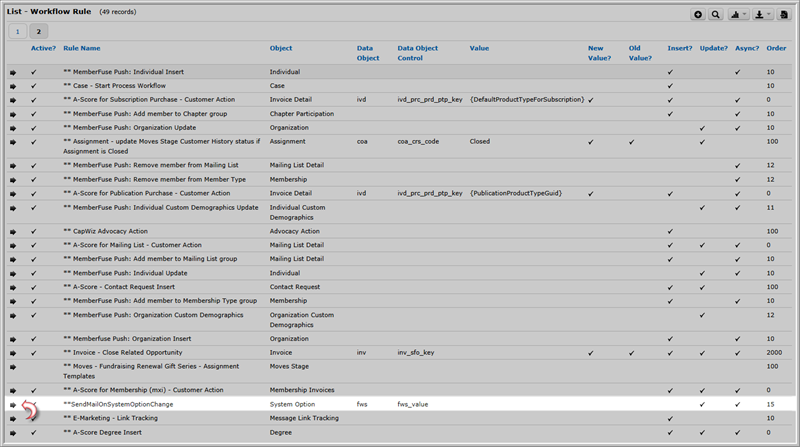800x447 pixels.
Task: Select the {PublicationProductTypeGuid} value cell
Action: pyautogui.click(x=515, y=193)
